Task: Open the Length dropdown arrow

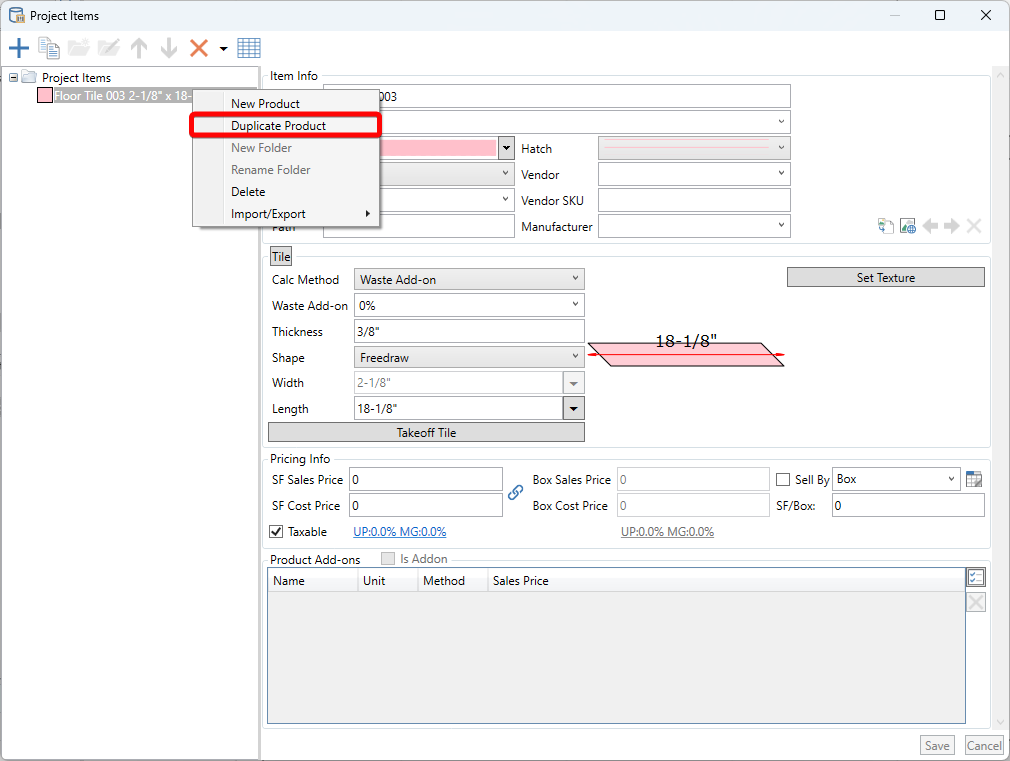Action: [x=574, y=409]
